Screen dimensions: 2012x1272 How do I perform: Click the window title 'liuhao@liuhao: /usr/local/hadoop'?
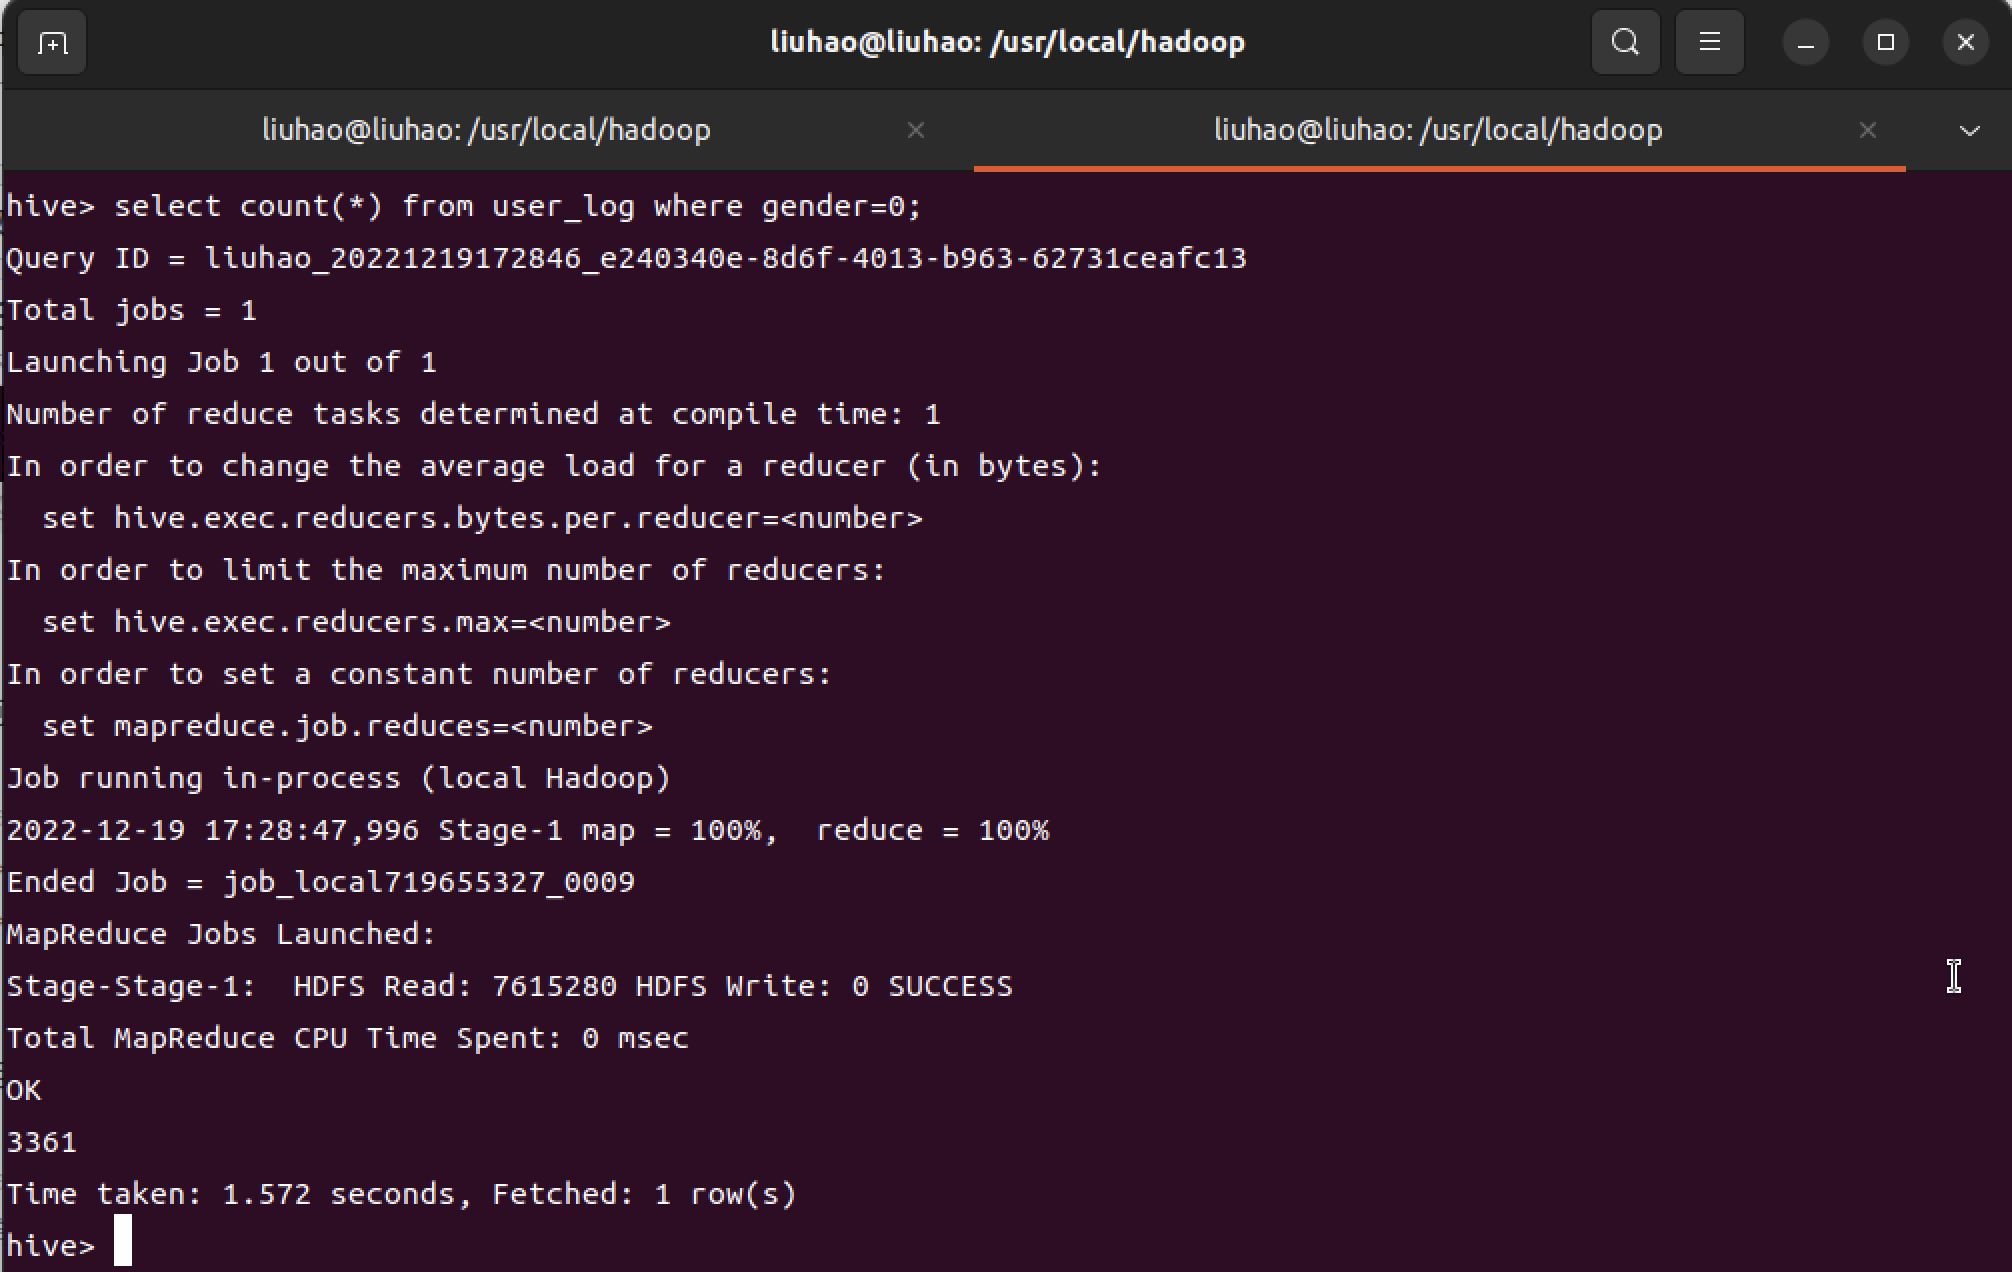[x=1008, y=42]
